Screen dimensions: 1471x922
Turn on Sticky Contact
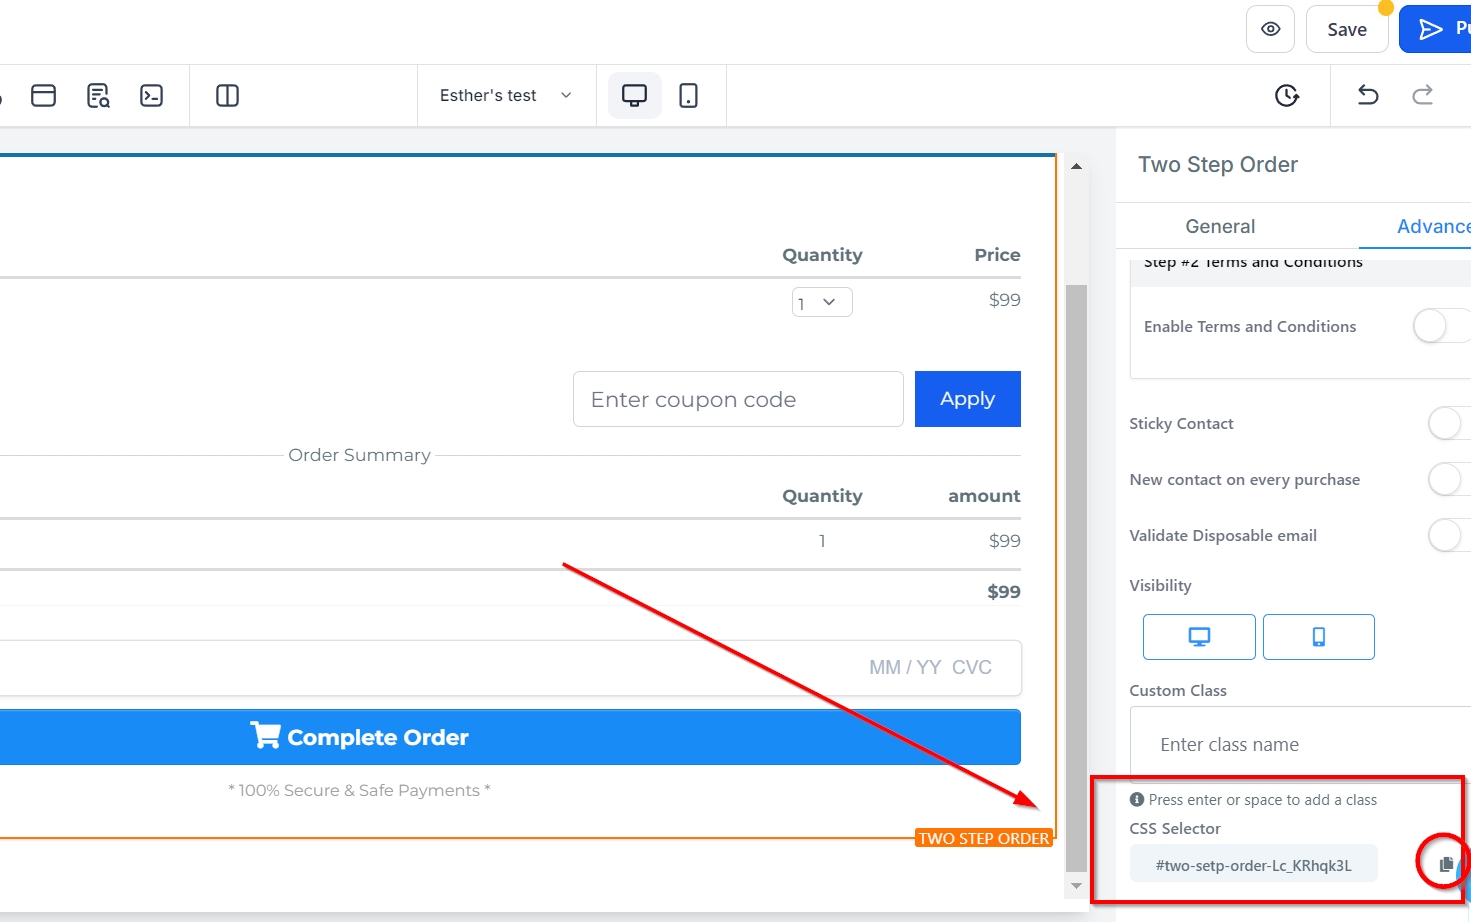point(1447,423)
